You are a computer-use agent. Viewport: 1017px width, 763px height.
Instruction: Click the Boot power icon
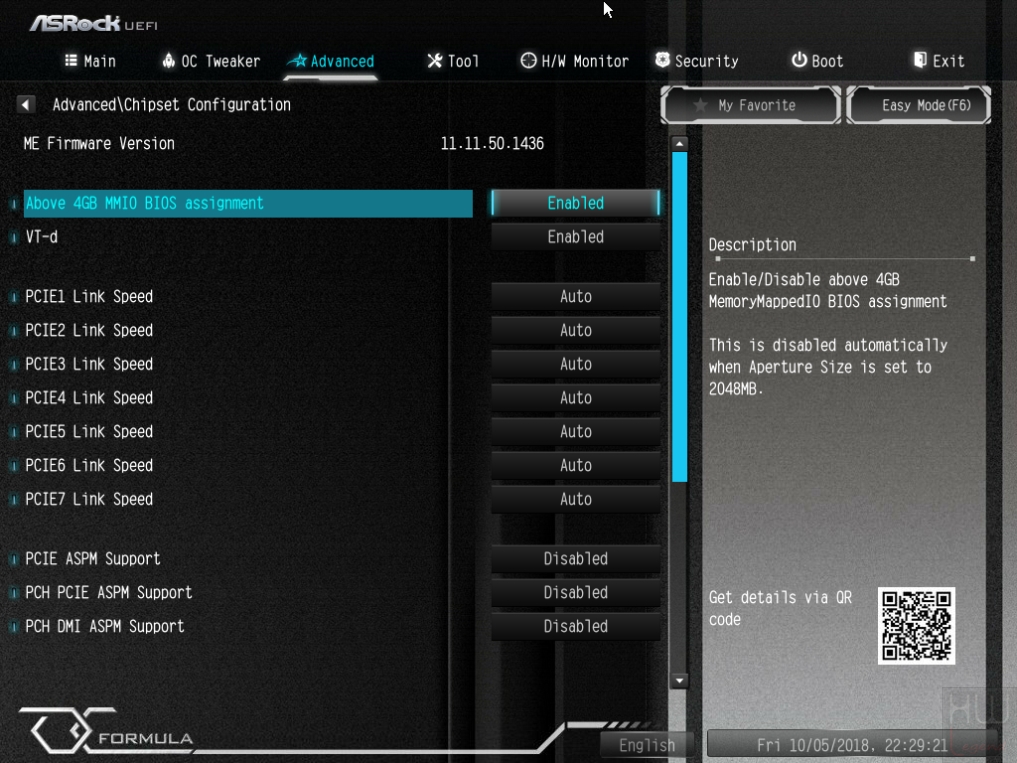799,60
